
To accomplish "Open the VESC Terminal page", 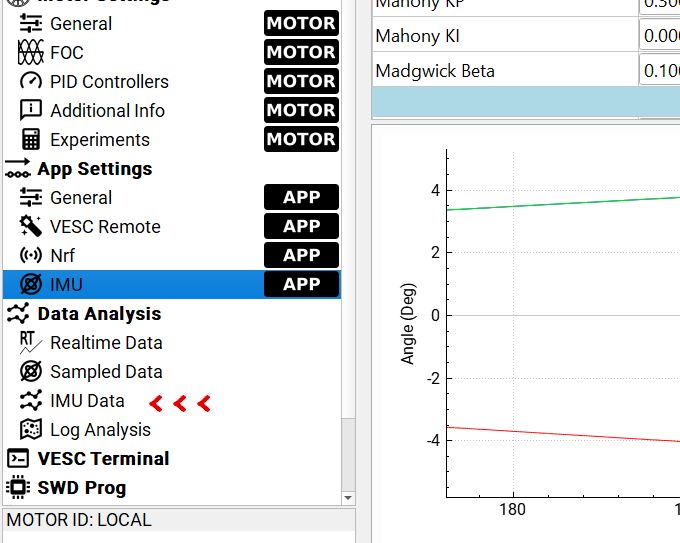I will 103,459.
